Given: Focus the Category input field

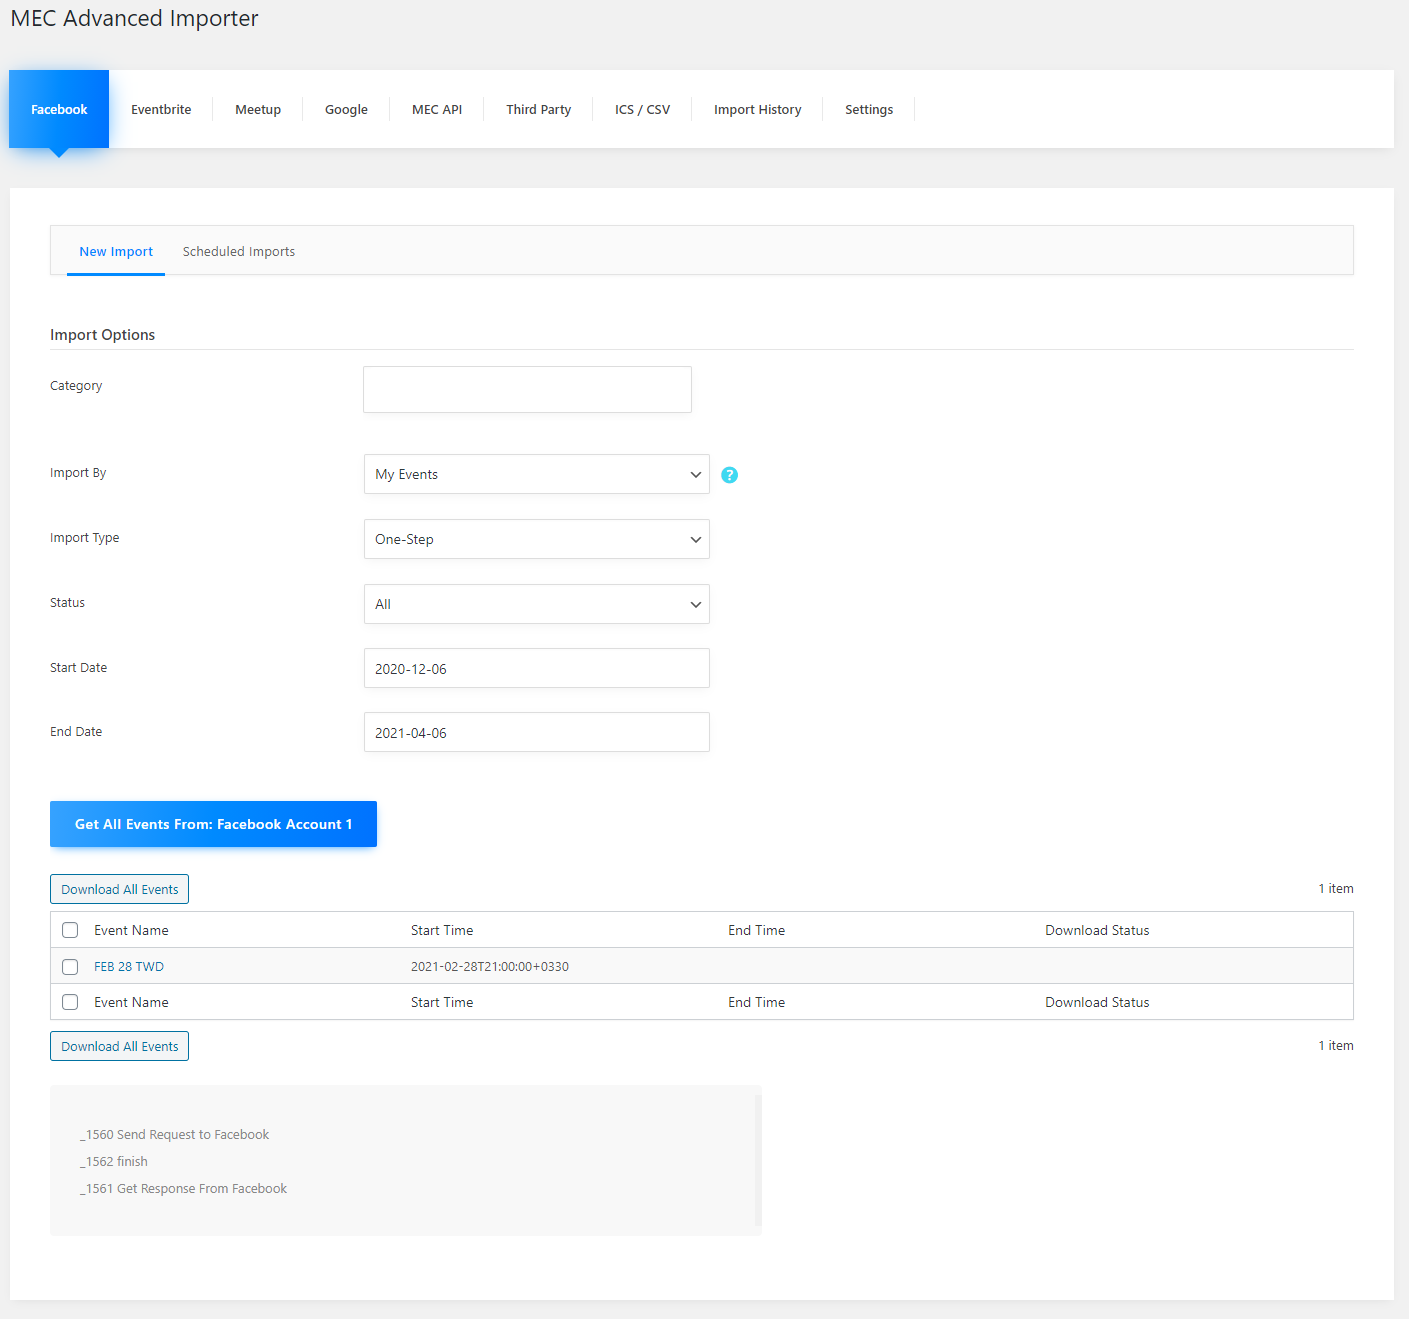Looking at the screenshot, I should (x=527, y=389).
